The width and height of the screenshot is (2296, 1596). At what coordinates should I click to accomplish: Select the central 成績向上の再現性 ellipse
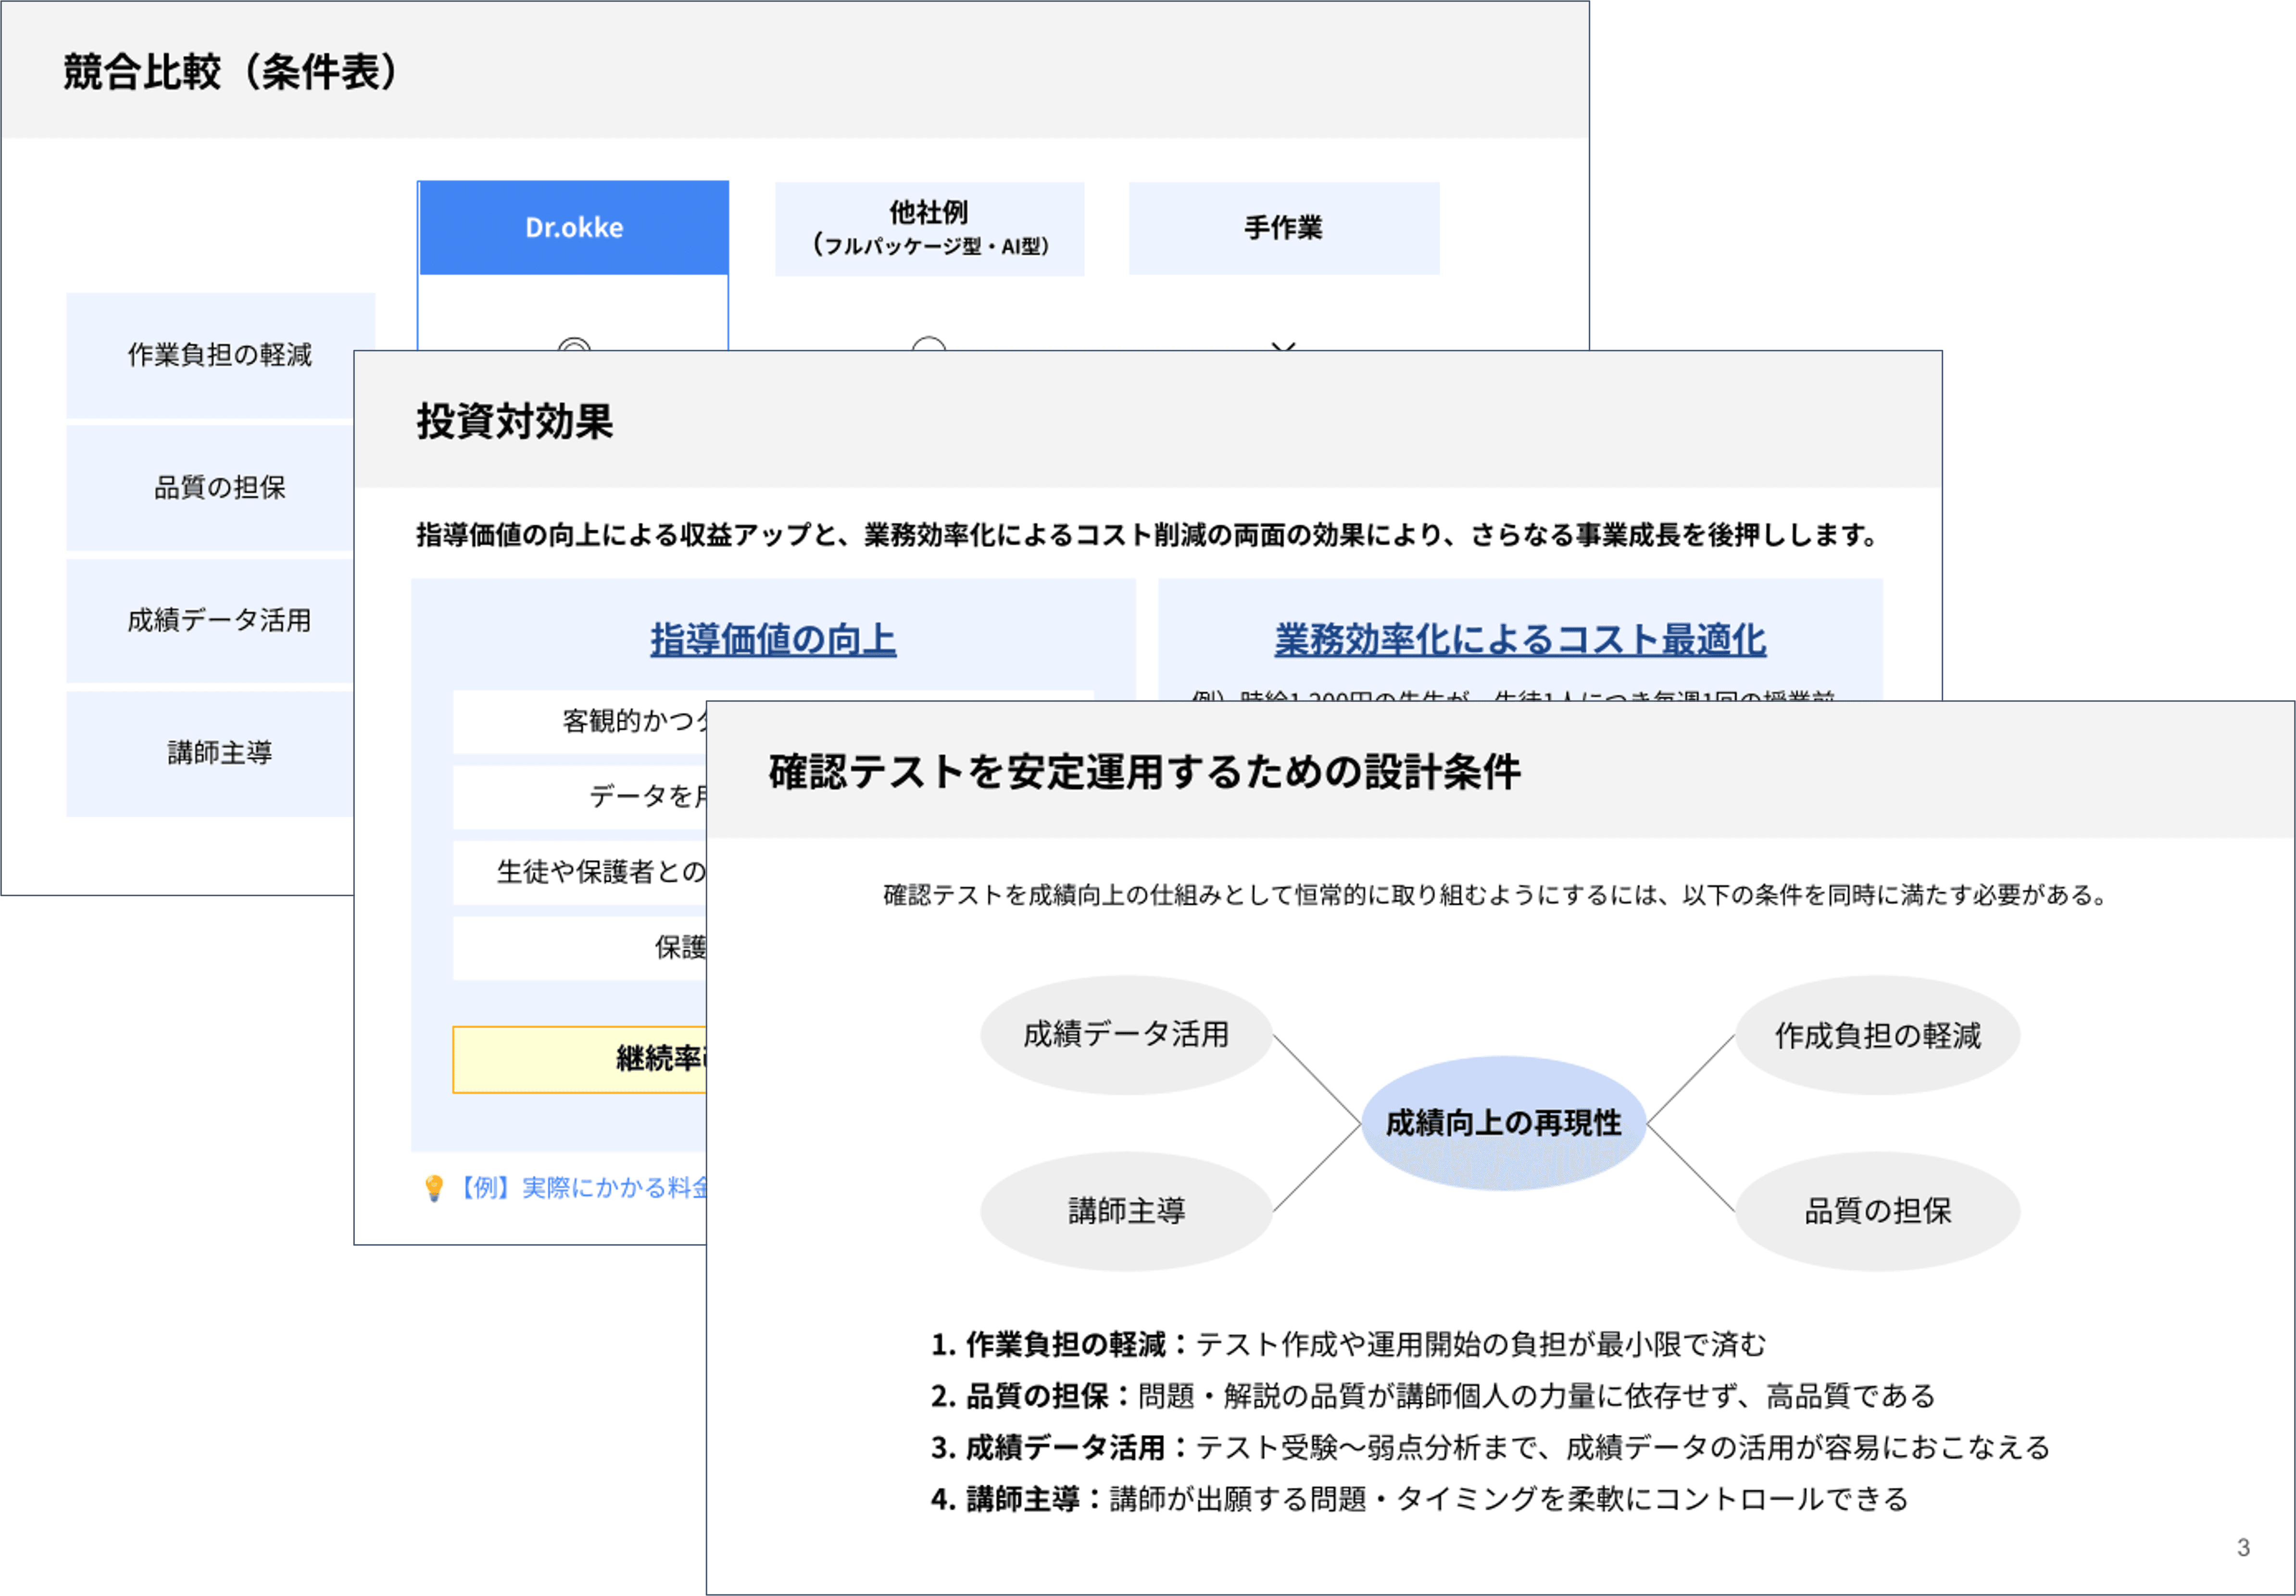[x=1503, y=1123]
